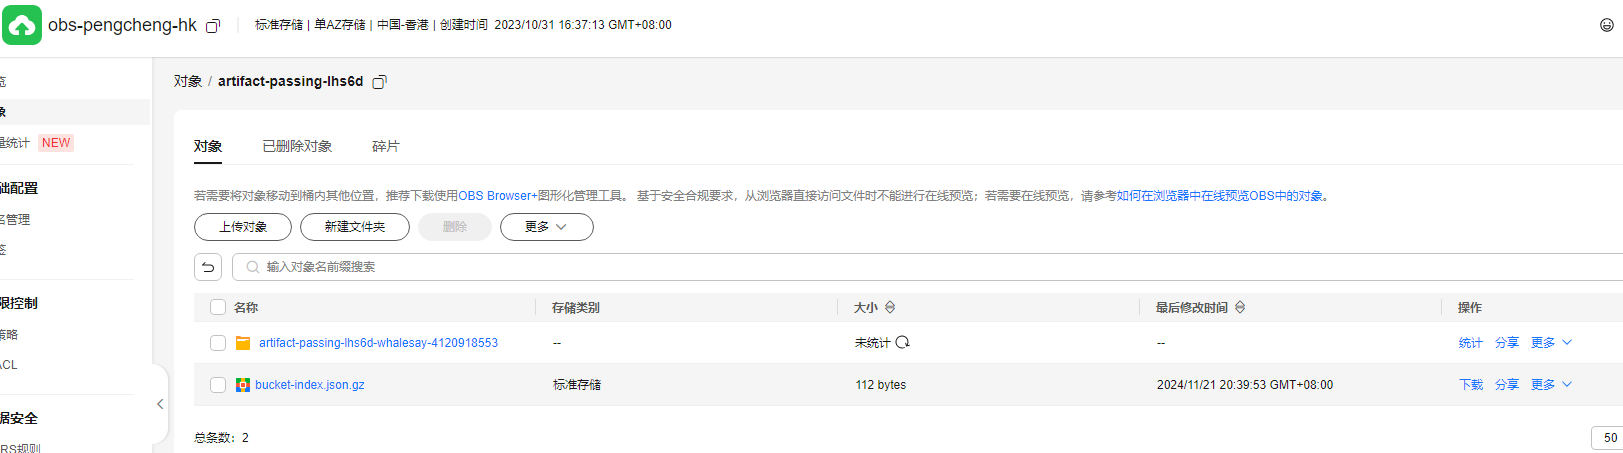Click the smiley feedback icon
The height and width of the screenshot is (453, 1623).
(1606, 25)
